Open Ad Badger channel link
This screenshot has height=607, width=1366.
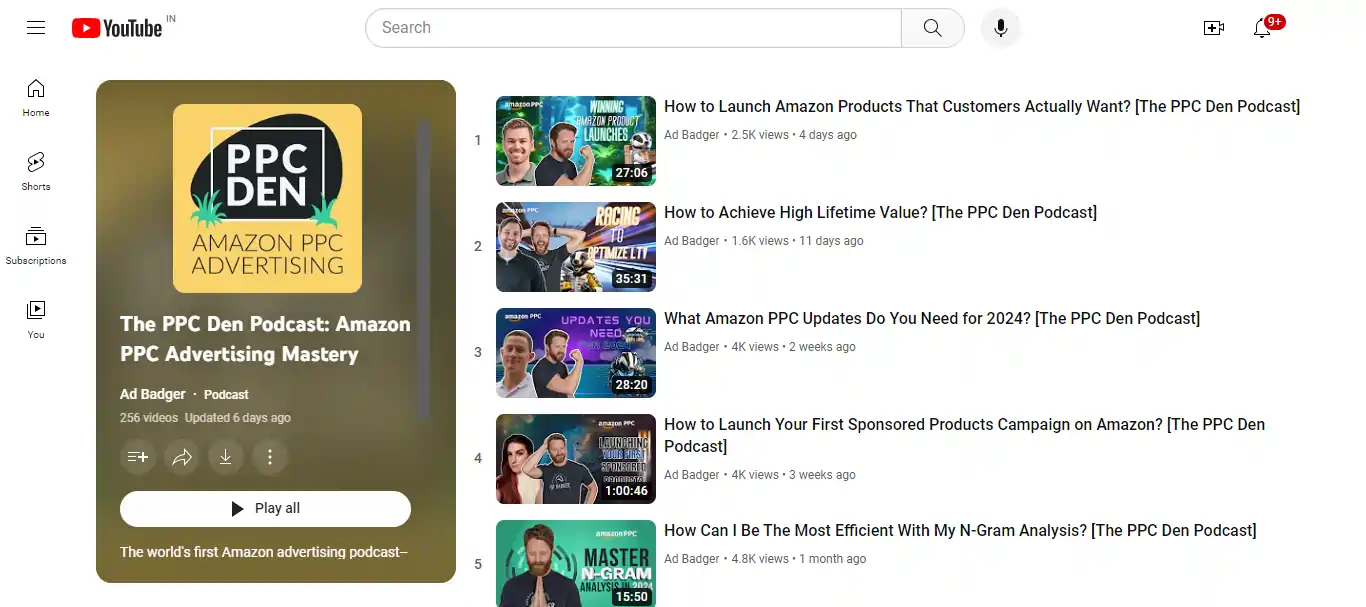click(x=152, y=393)
